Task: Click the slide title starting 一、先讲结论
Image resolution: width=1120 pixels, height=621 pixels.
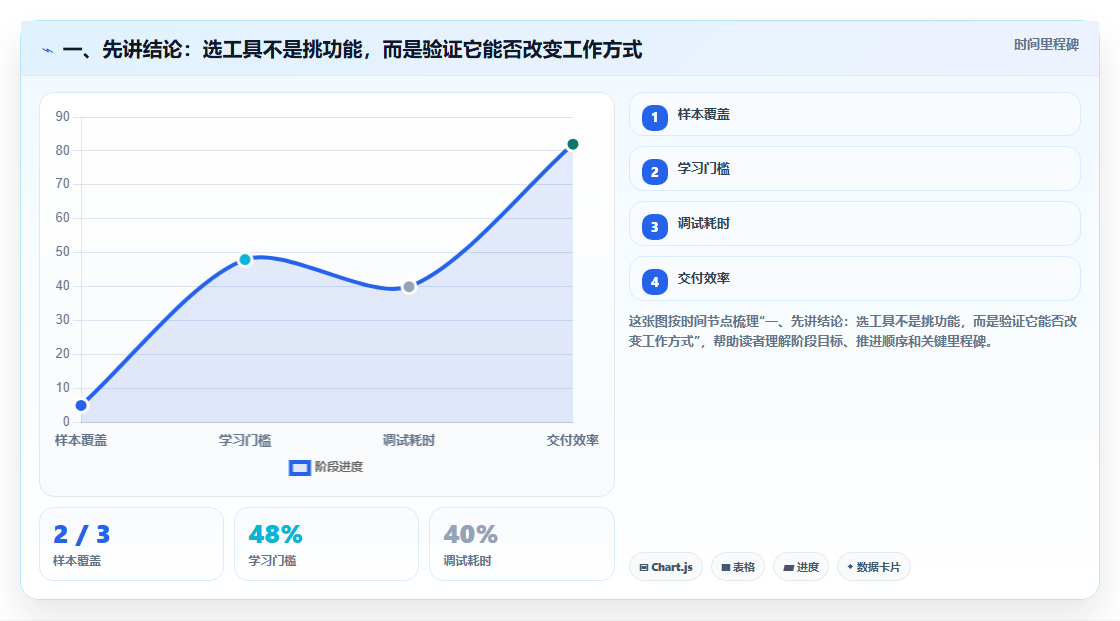Action: pos(352,50)
